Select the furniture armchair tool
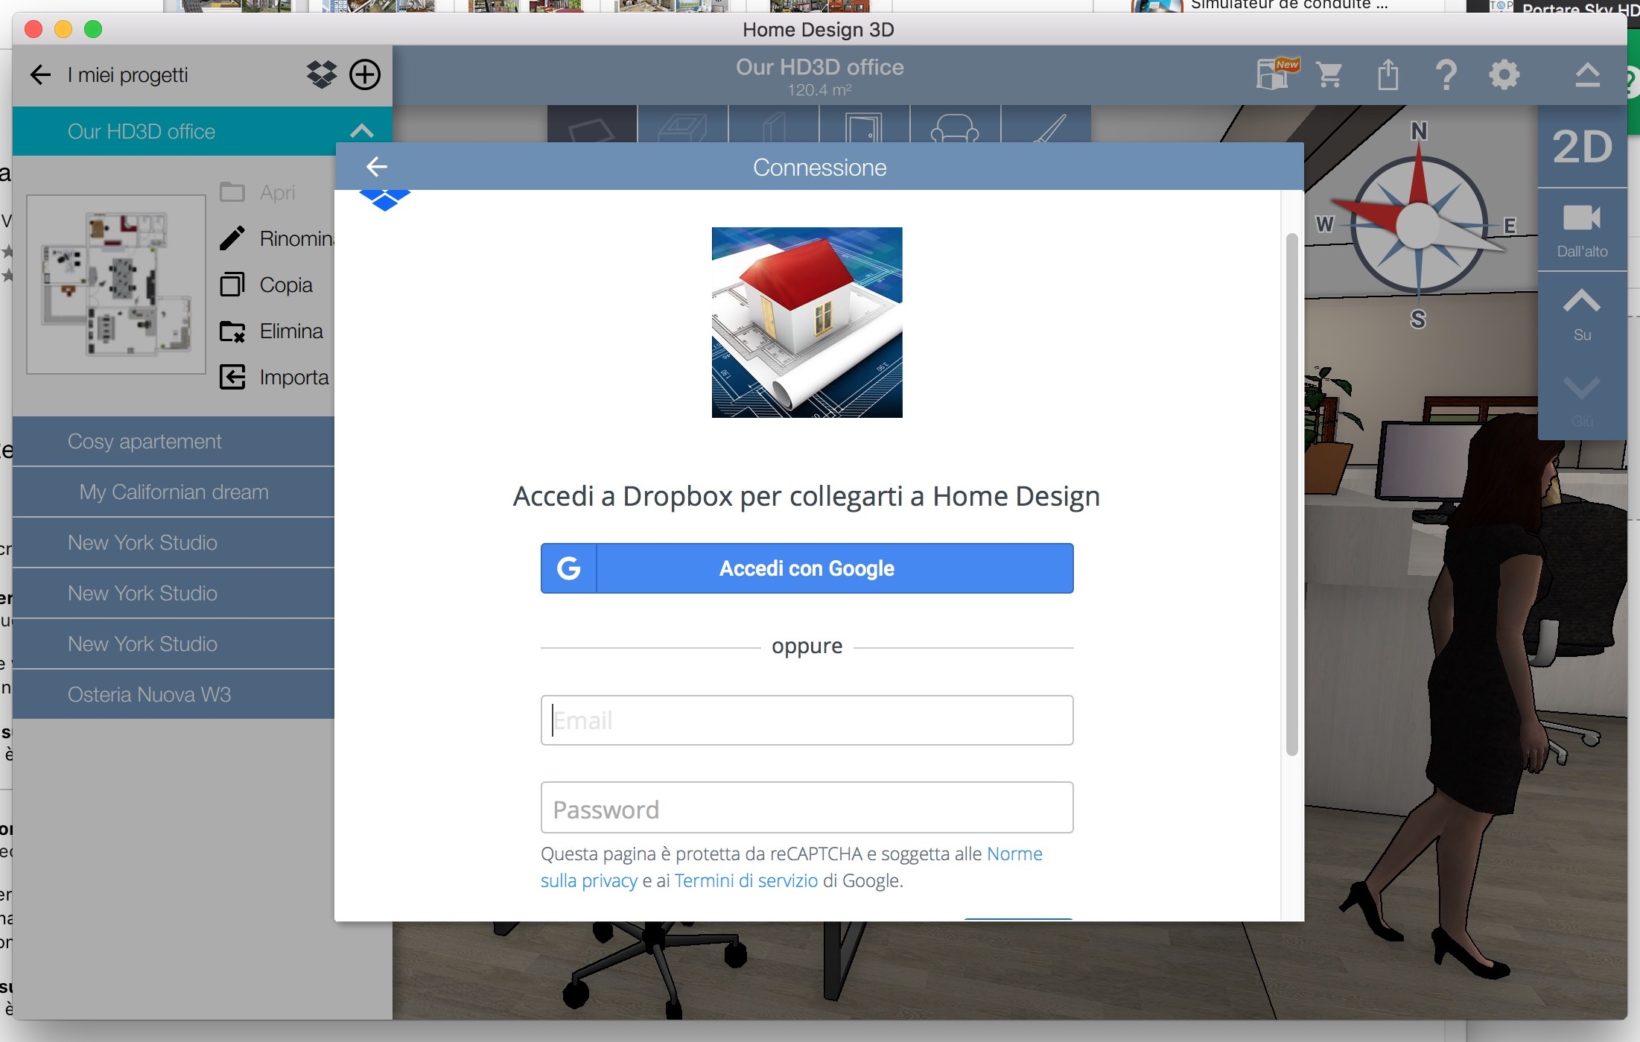The image size is (1640, 1042). [x=955, y=125]
